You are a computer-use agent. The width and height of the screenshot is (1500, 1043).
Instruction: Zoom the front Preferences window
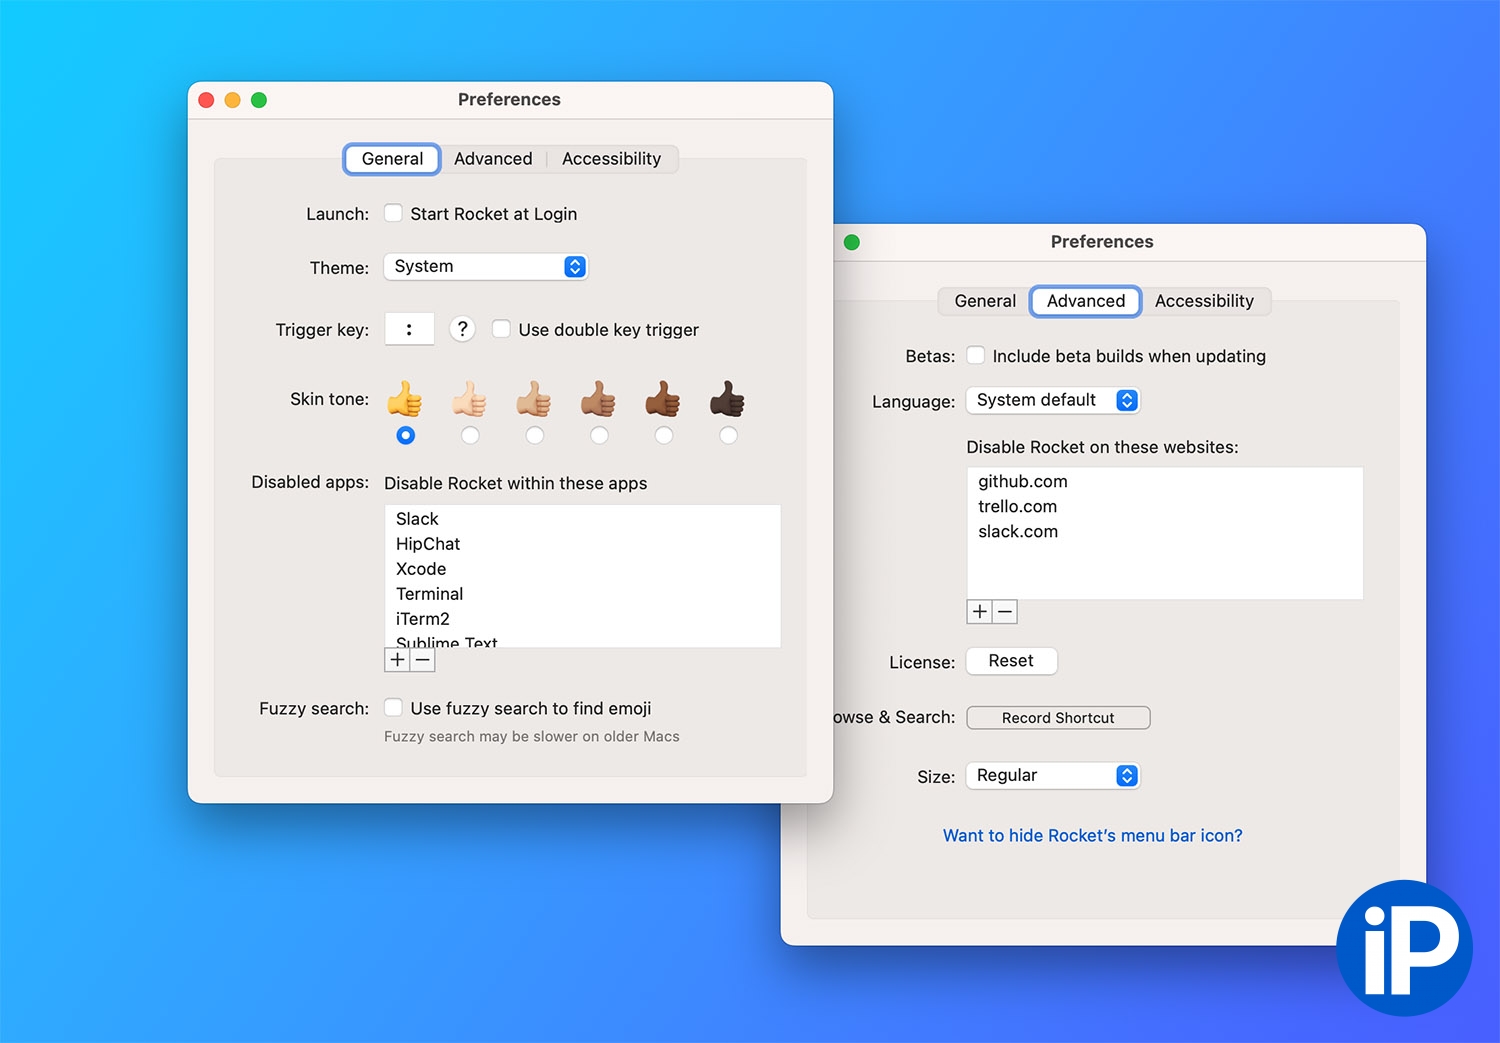tap(259, 100)
